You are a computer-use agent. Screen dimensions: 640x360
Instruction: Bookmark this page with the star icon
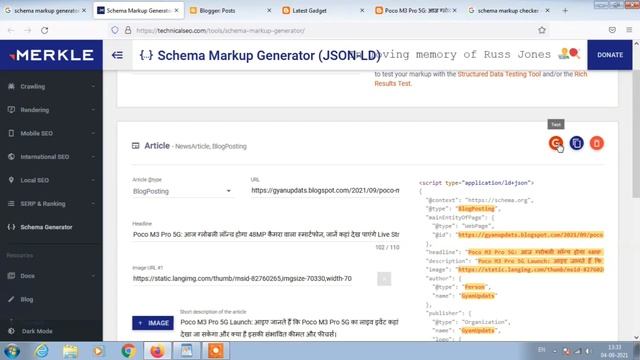pos(542,30)
